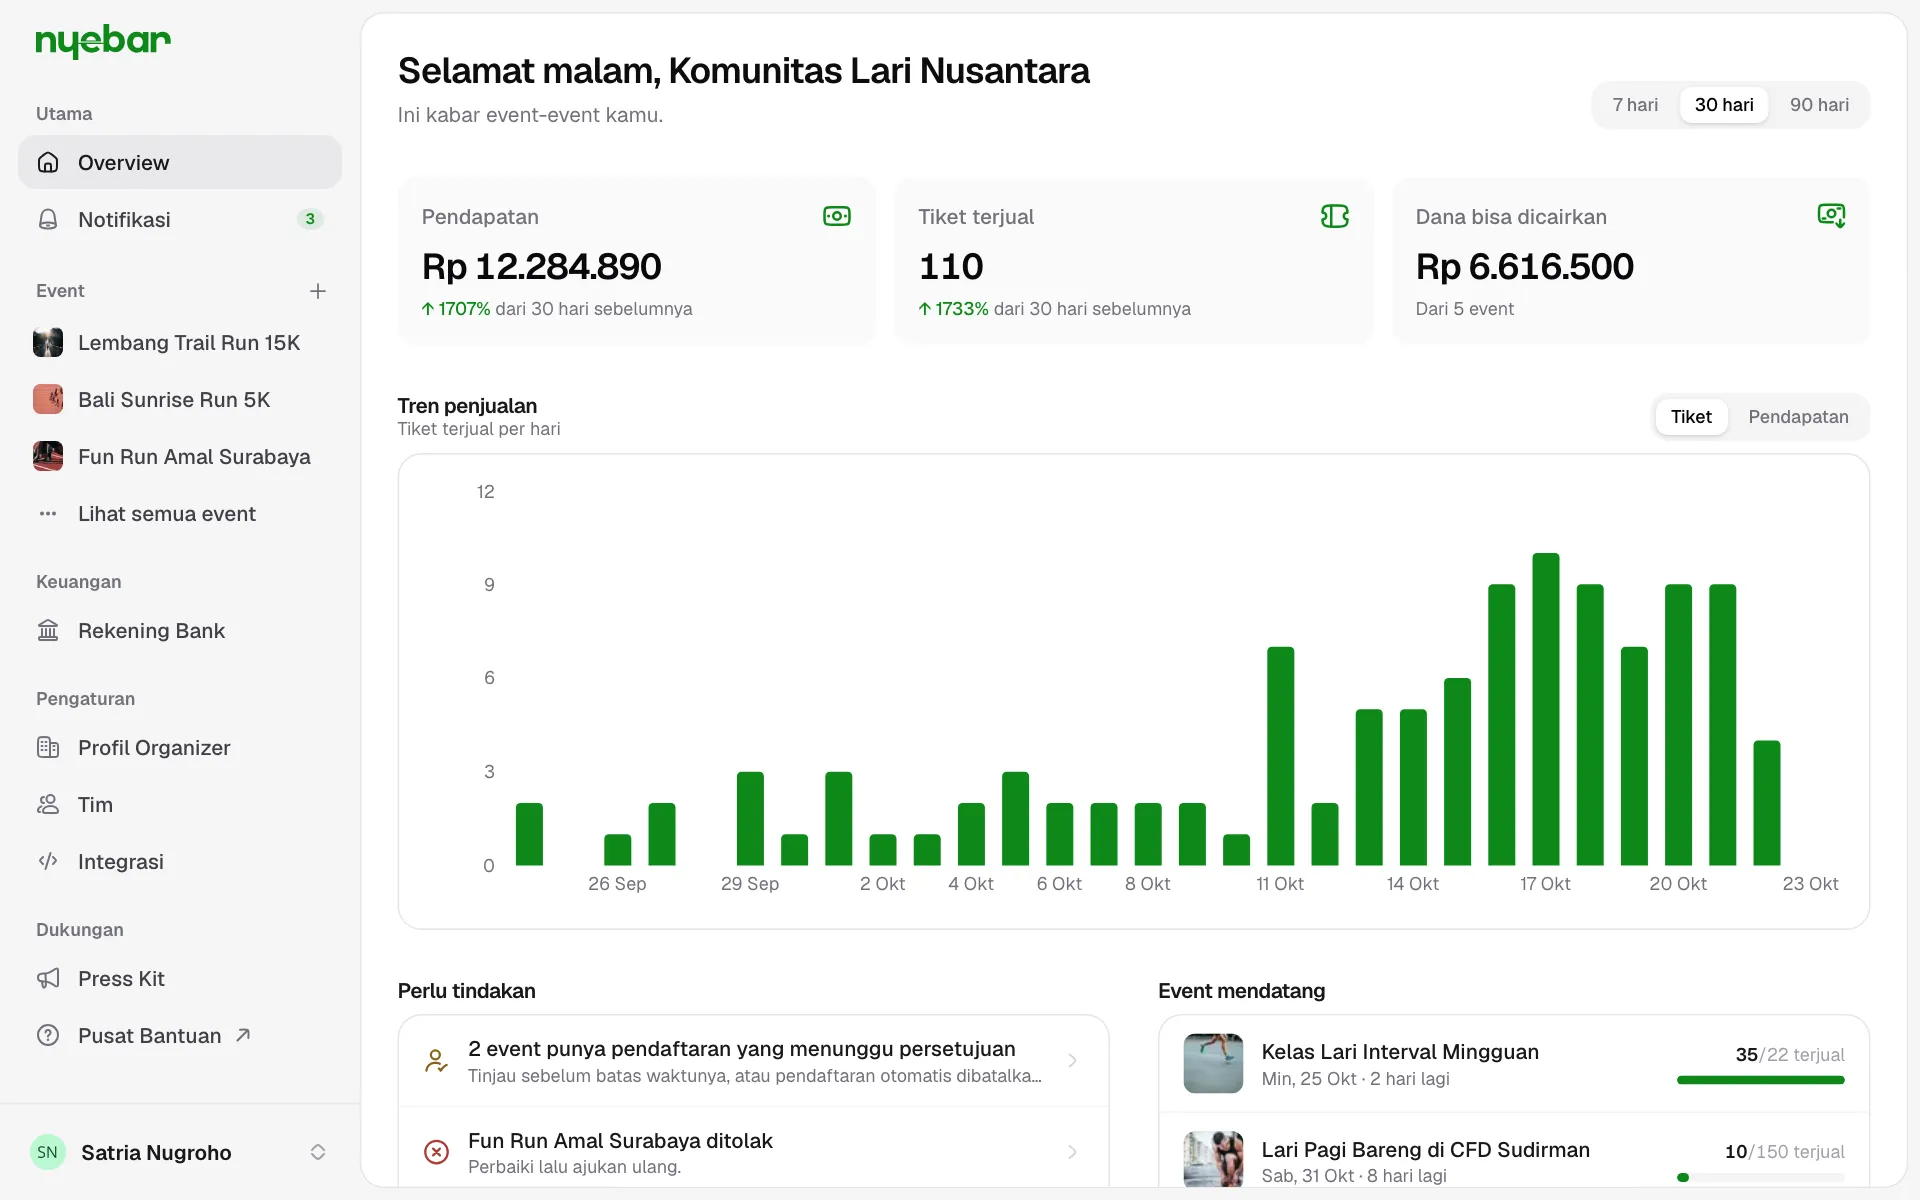
Task: Click the Pendapatan banknote icon
Action: click(837, 216)
